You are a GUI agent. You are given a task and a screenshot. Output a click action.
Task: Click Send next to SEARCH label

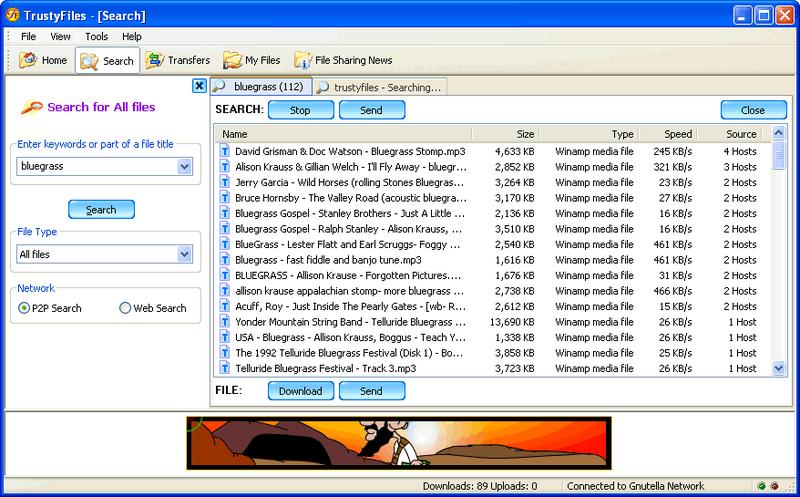[372, 110]
